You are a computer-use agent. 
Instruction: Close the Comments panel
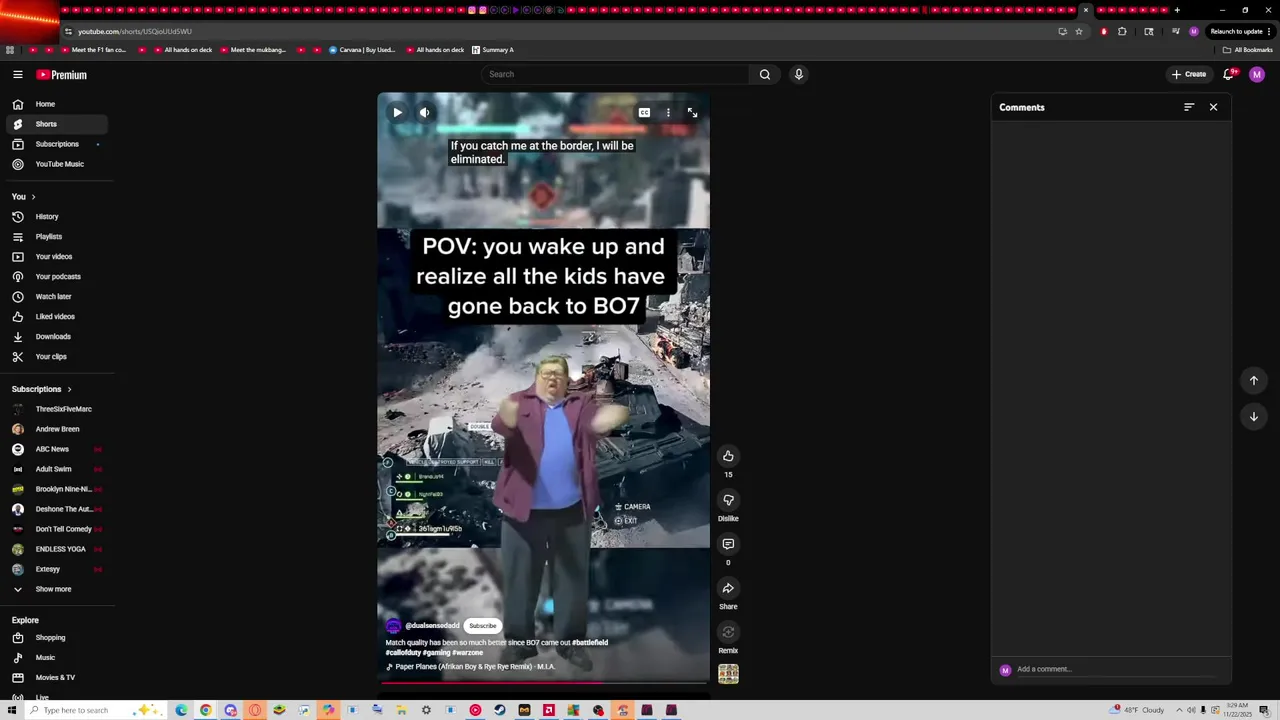(1213, 107)
